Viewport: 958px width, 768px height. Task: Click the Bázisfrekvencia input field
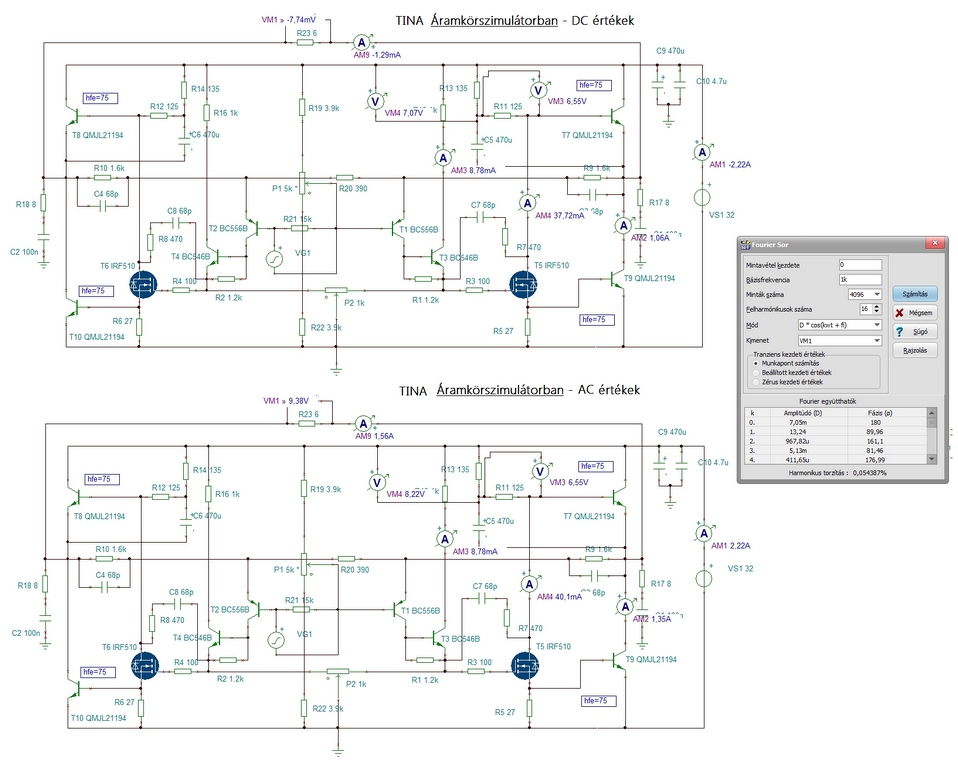pos(860,280)
